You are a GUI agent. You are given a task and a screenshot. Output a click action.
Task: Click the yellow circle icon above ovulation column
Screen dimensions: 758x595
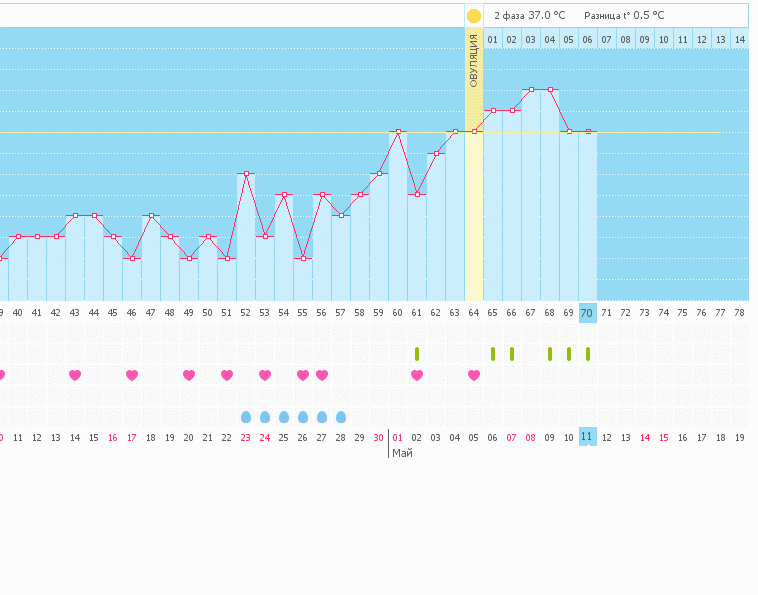[x=474, y=16]
